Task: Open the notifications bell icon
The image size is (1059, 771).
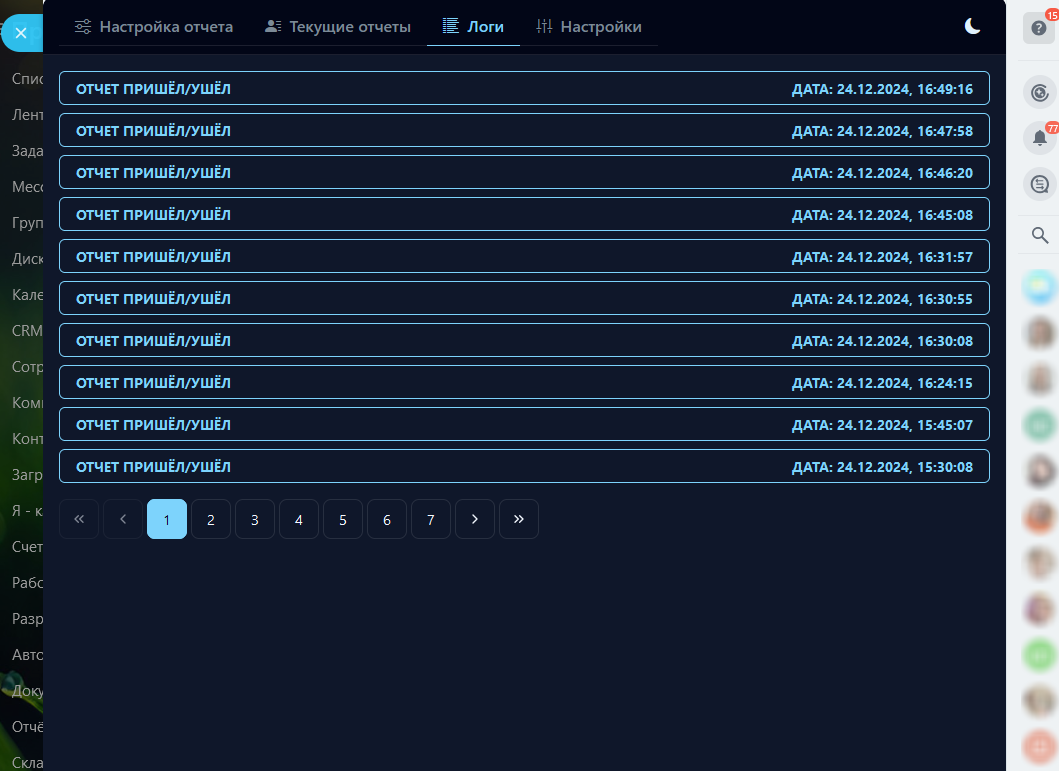Action: 1040,138
